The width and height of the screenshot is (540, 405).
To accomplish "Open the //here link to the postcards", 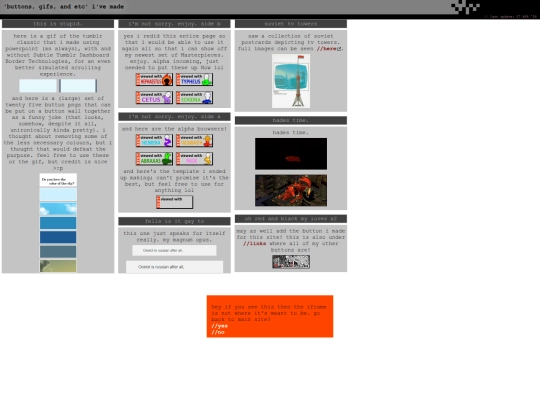I will 326,49.
